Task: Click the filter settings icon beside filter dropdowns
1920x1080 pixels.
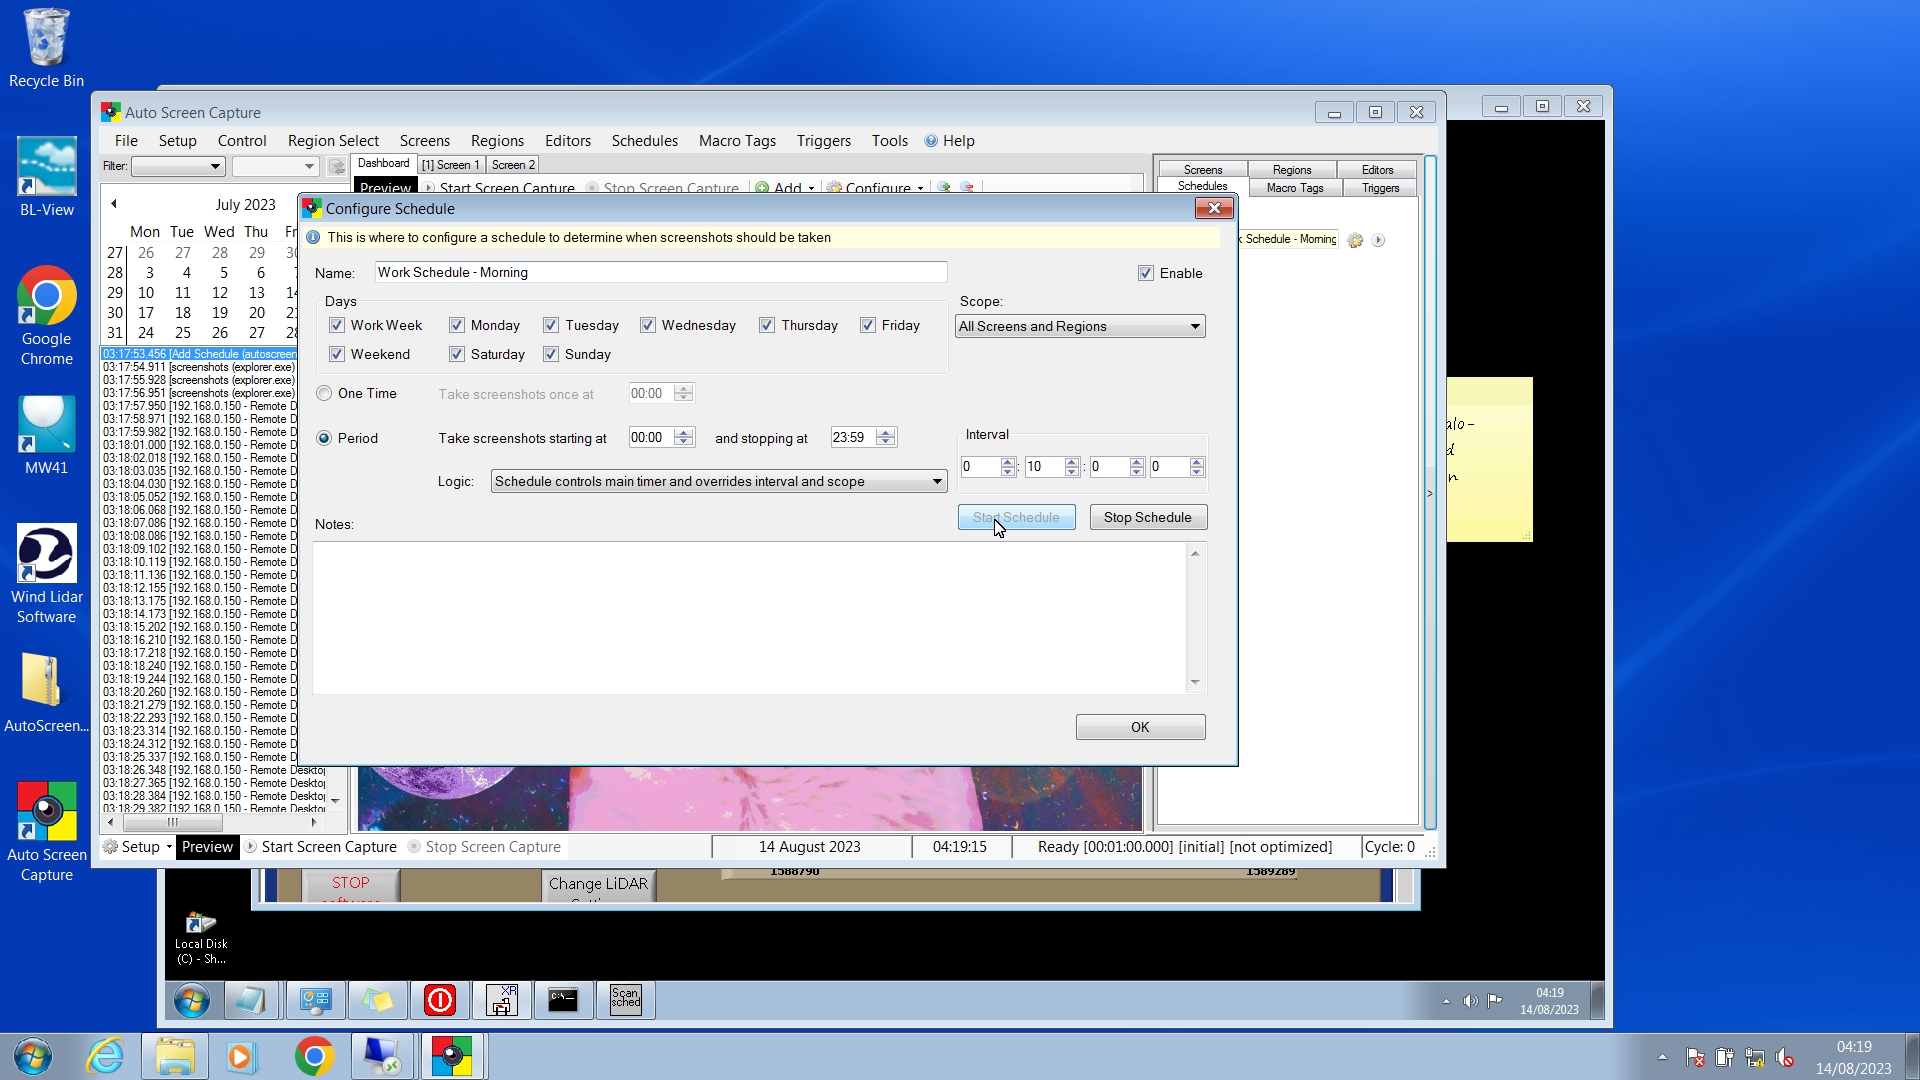Action: [337, 166]
